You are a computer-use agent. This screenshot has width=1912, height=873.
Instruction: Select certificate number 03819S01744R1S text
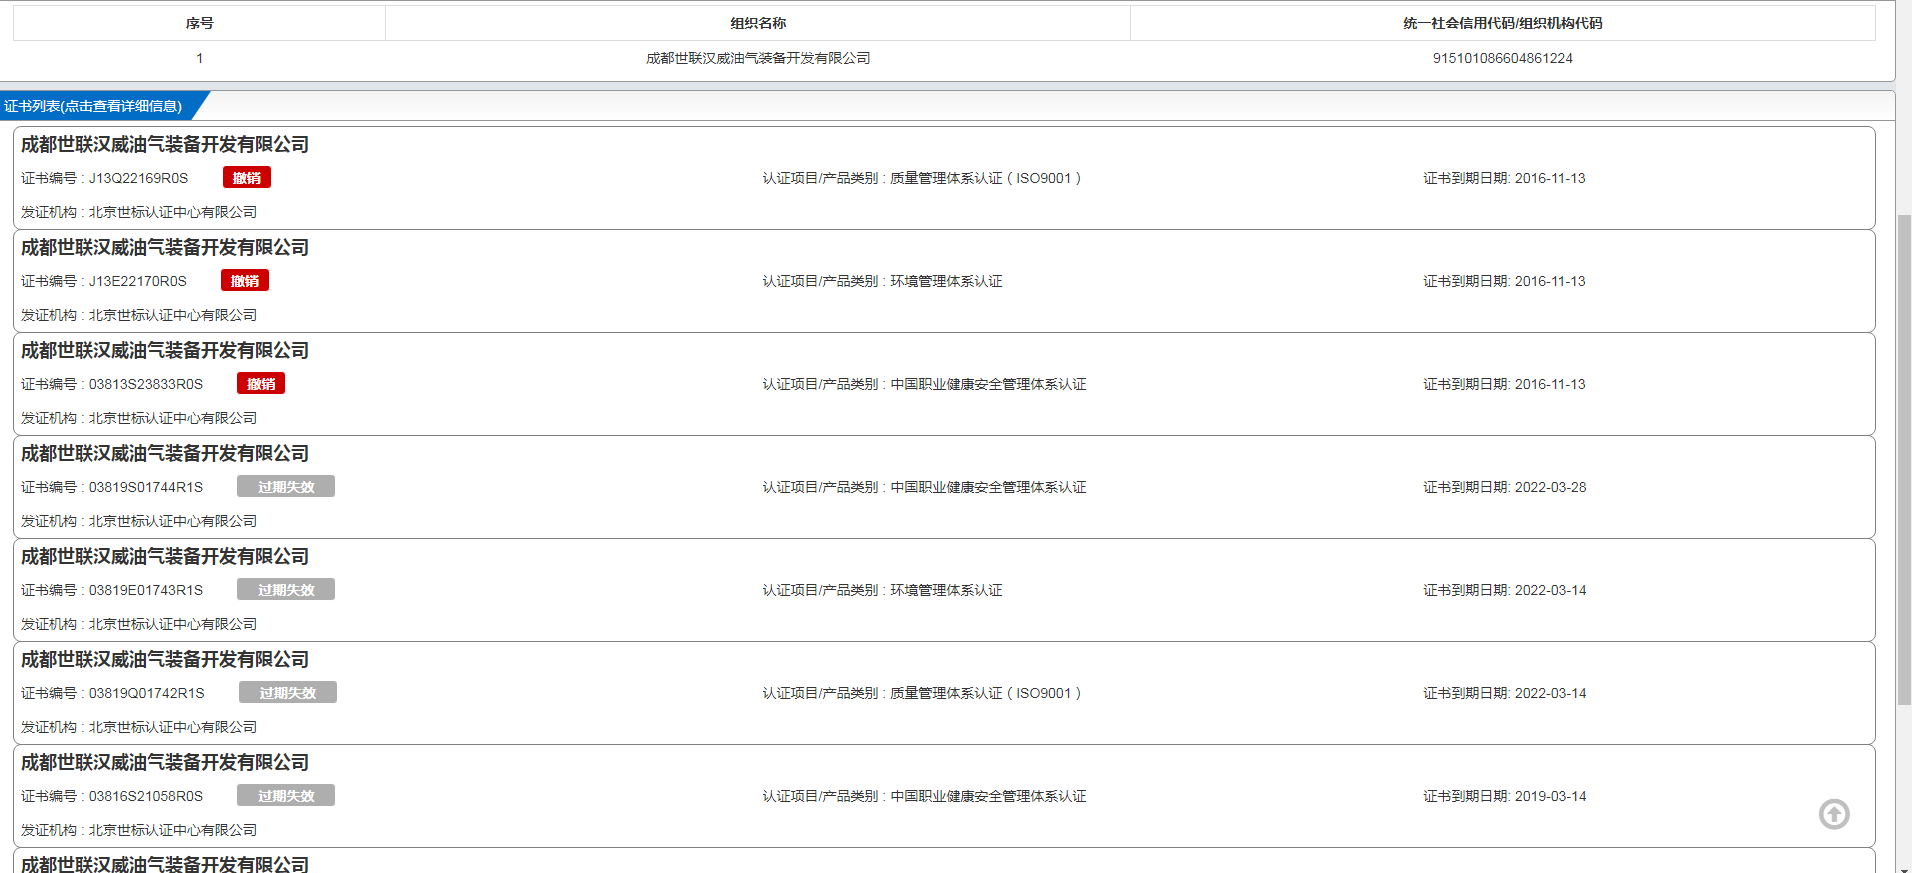coord(146,487)
